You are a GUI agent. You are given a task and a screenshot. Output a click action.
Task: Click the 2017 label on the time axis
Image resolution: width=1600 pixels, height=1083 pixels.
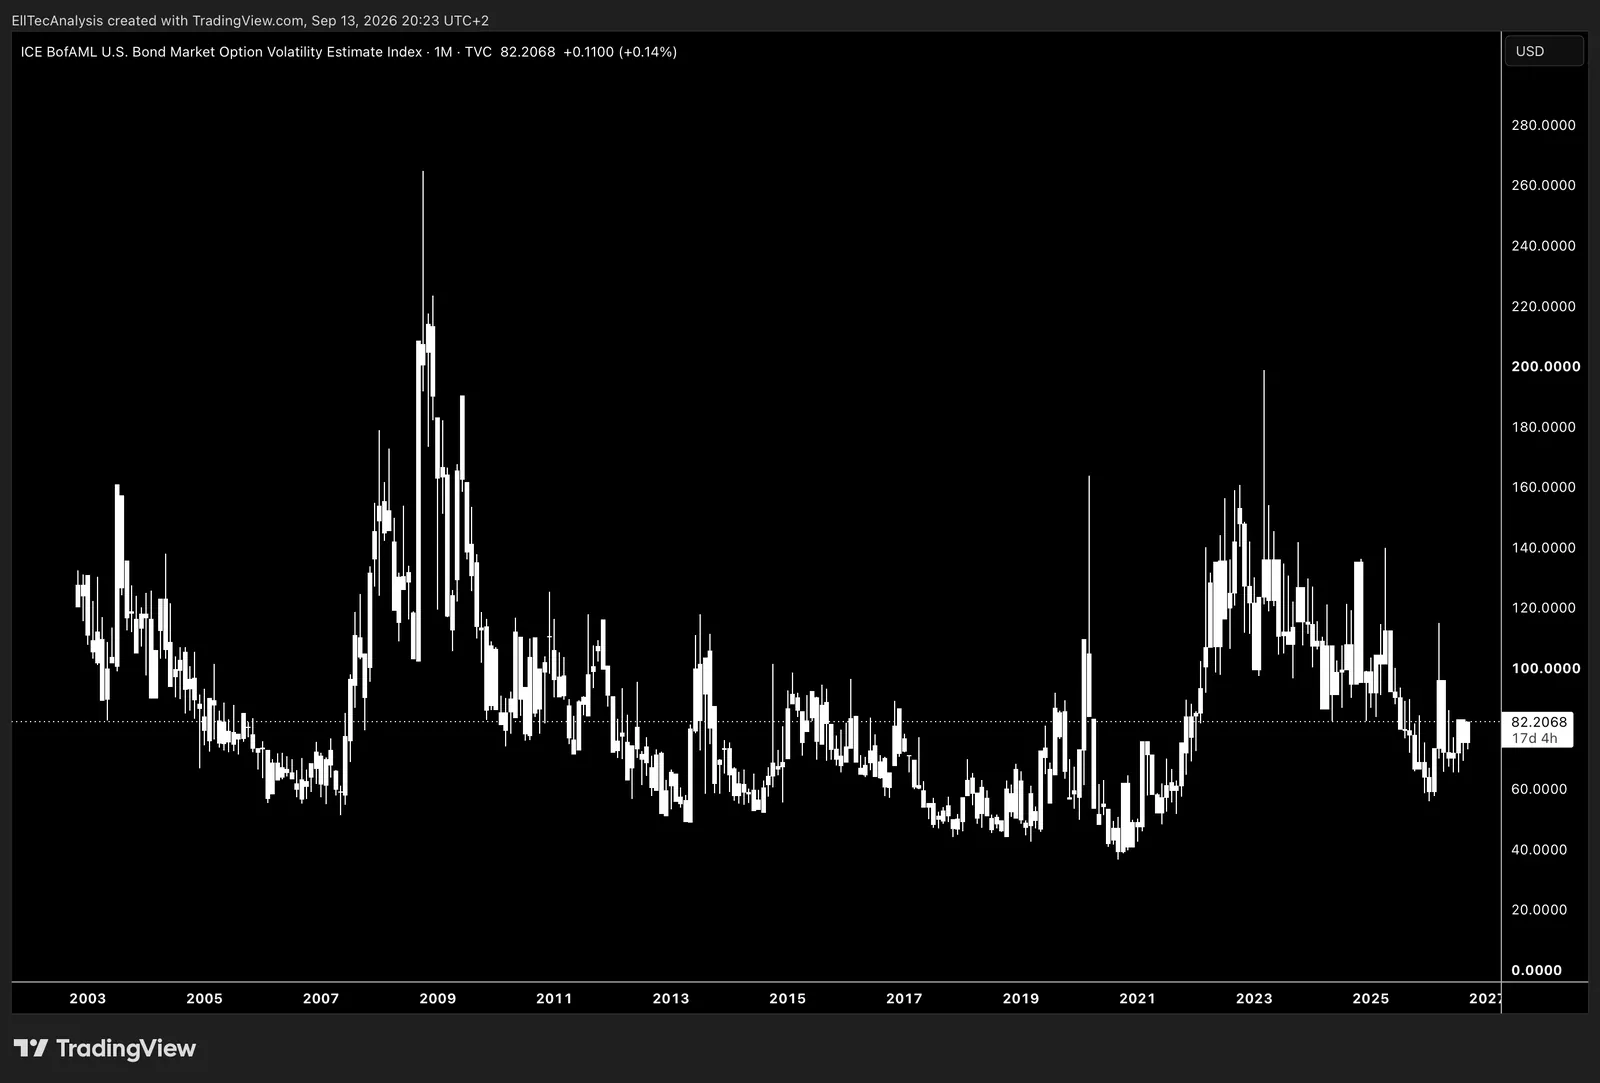pos(904,998)
